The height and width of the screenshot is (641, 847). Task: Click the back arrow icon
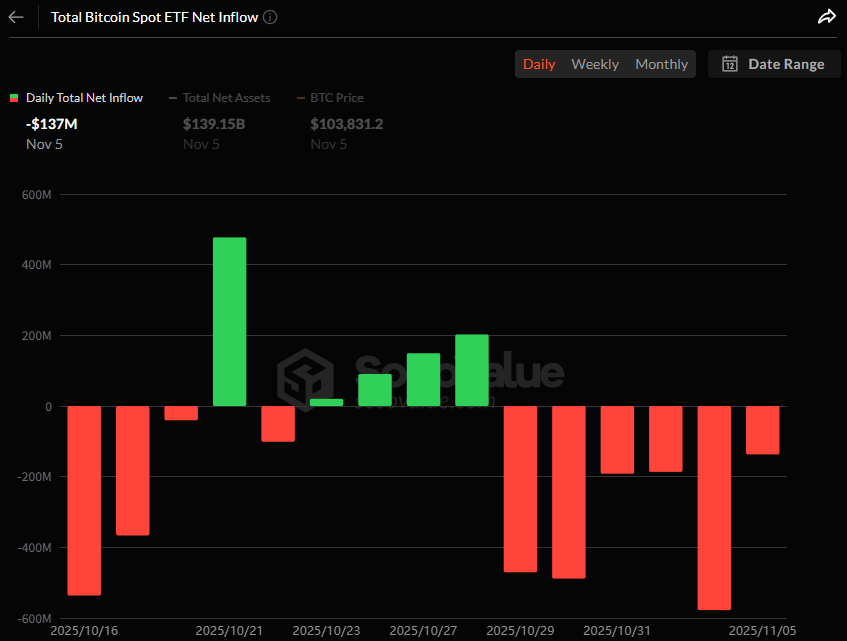(16, 17)
